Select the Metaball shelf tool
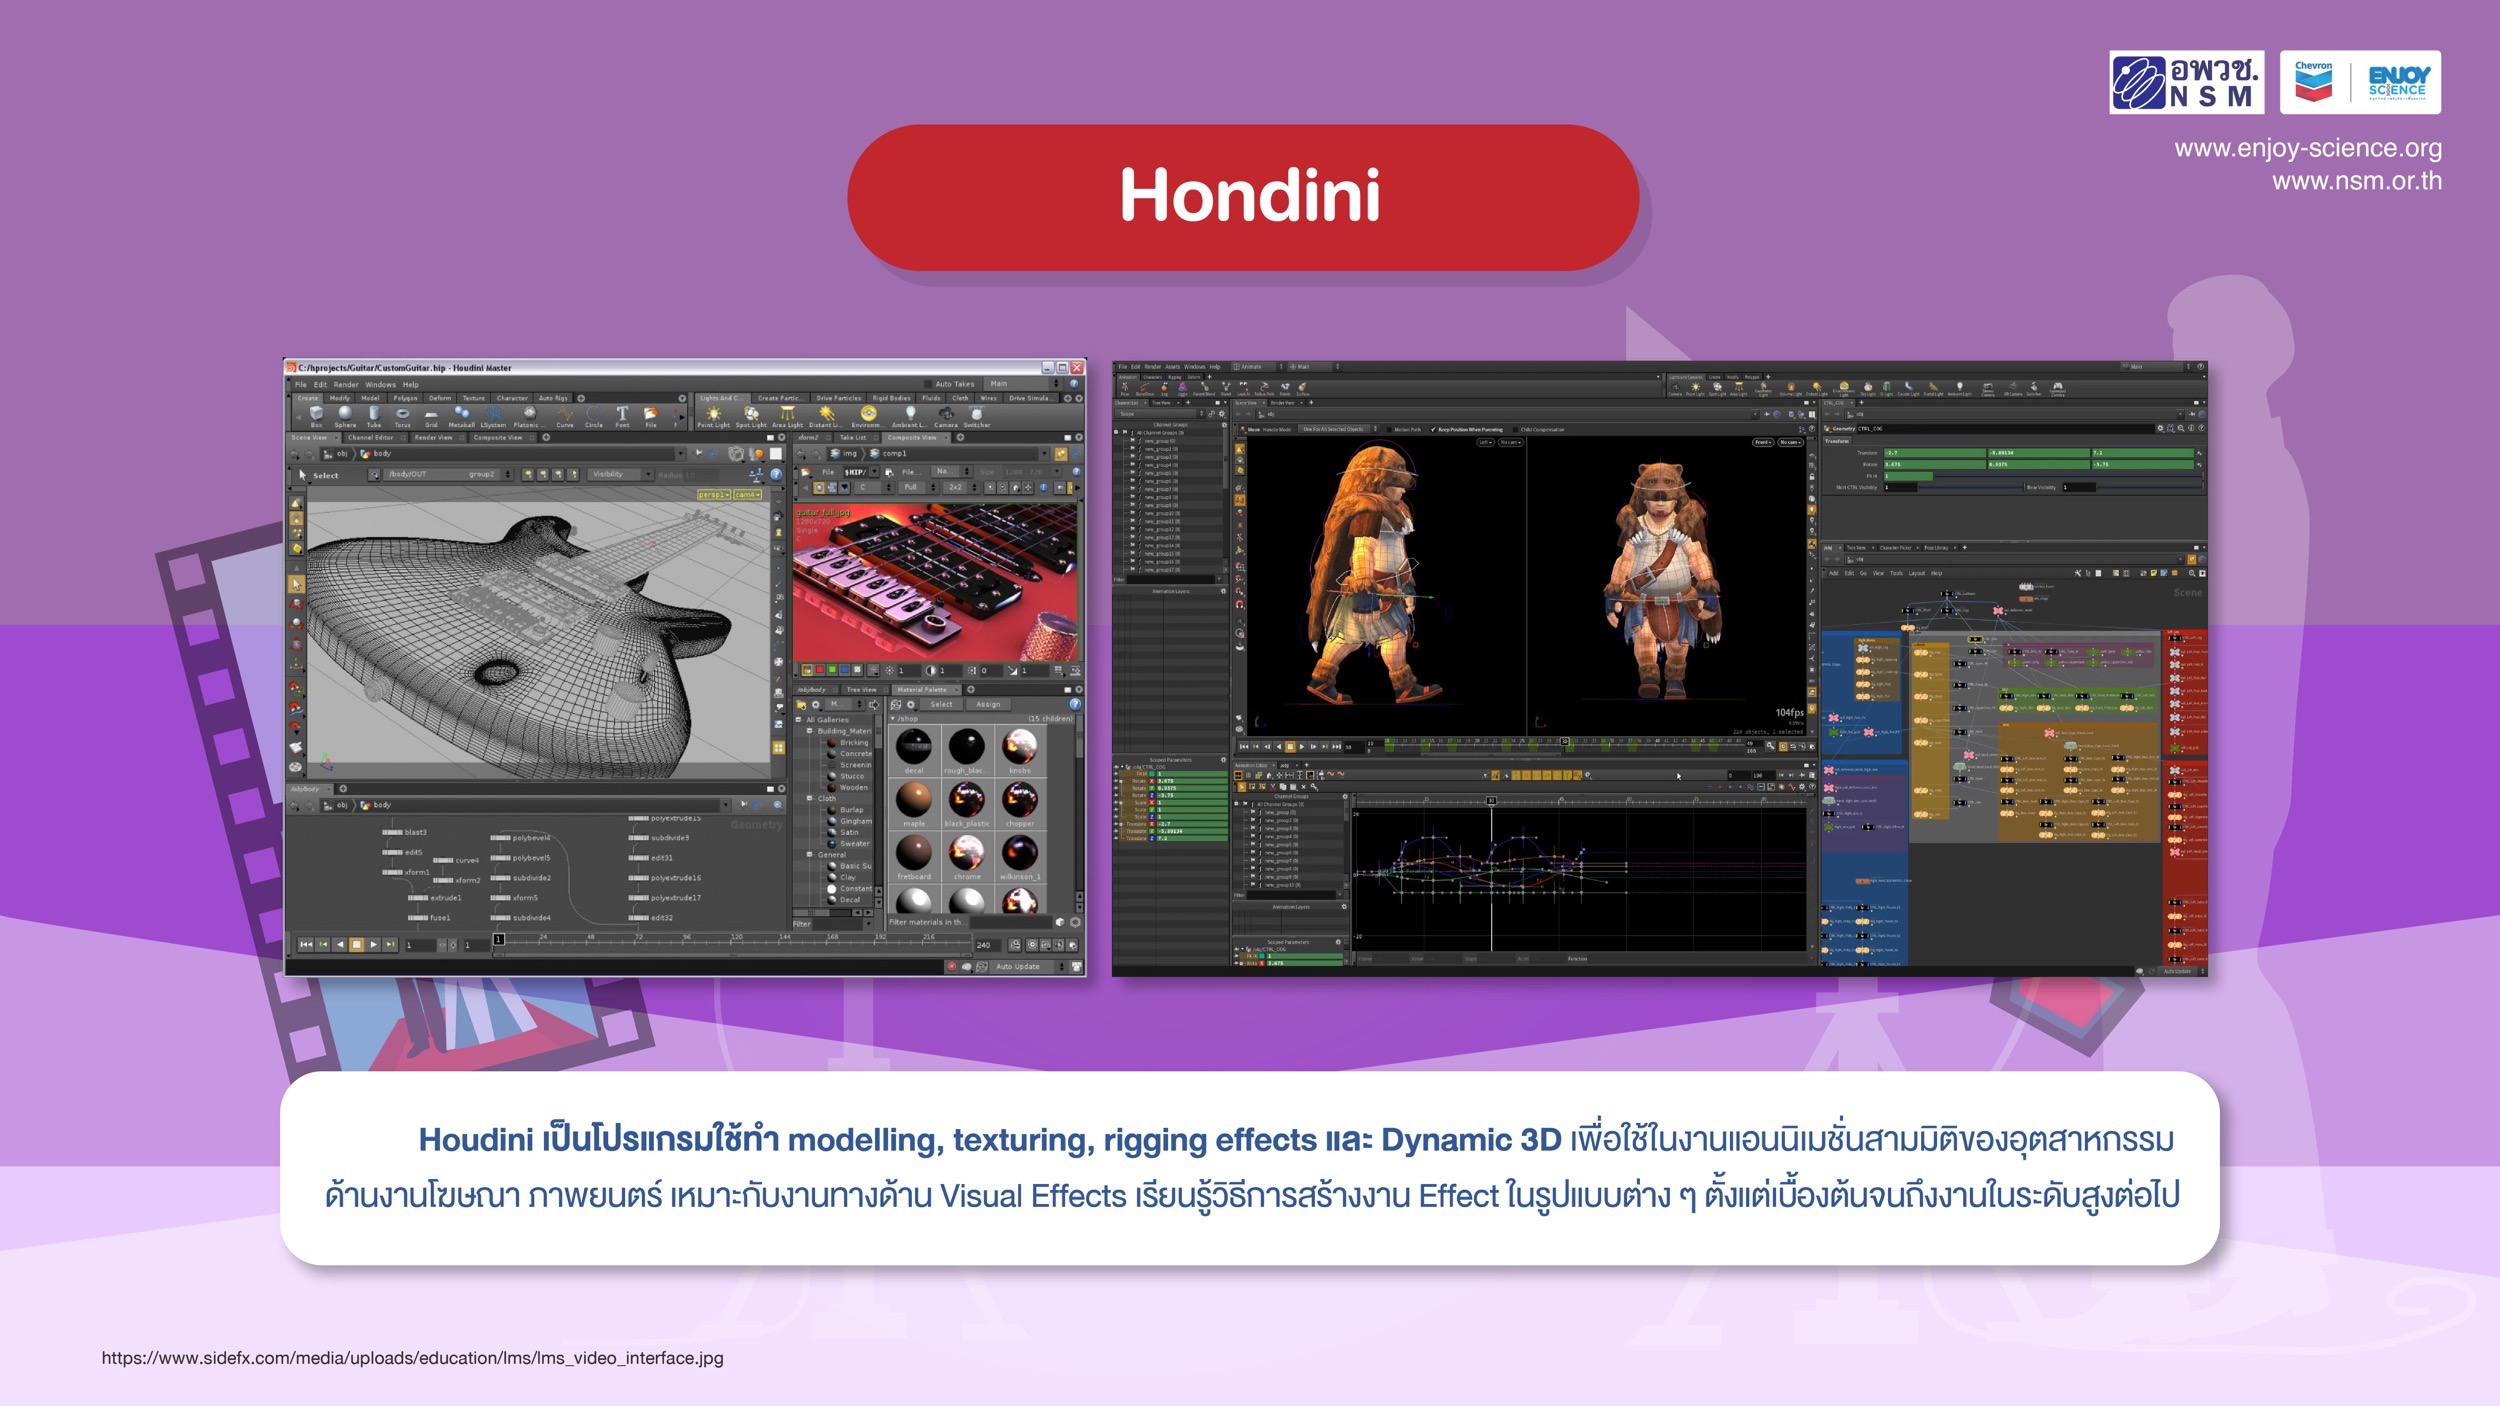This screenshot has width=2500, height=1406. pos(461,414)
